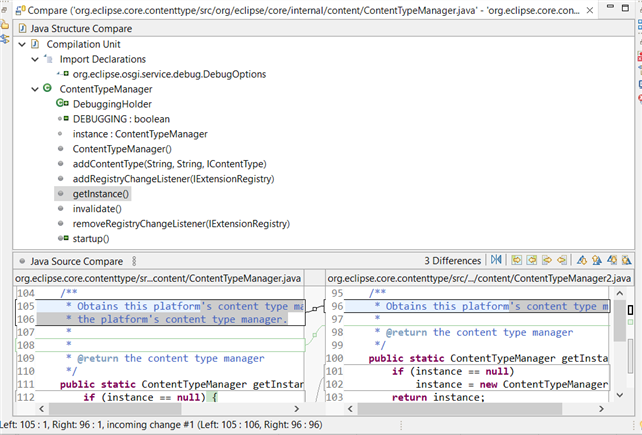
Task: Click right arrow of left pane horizontal scrollbar
Action: pyautogui.click(x=297, y=408)
